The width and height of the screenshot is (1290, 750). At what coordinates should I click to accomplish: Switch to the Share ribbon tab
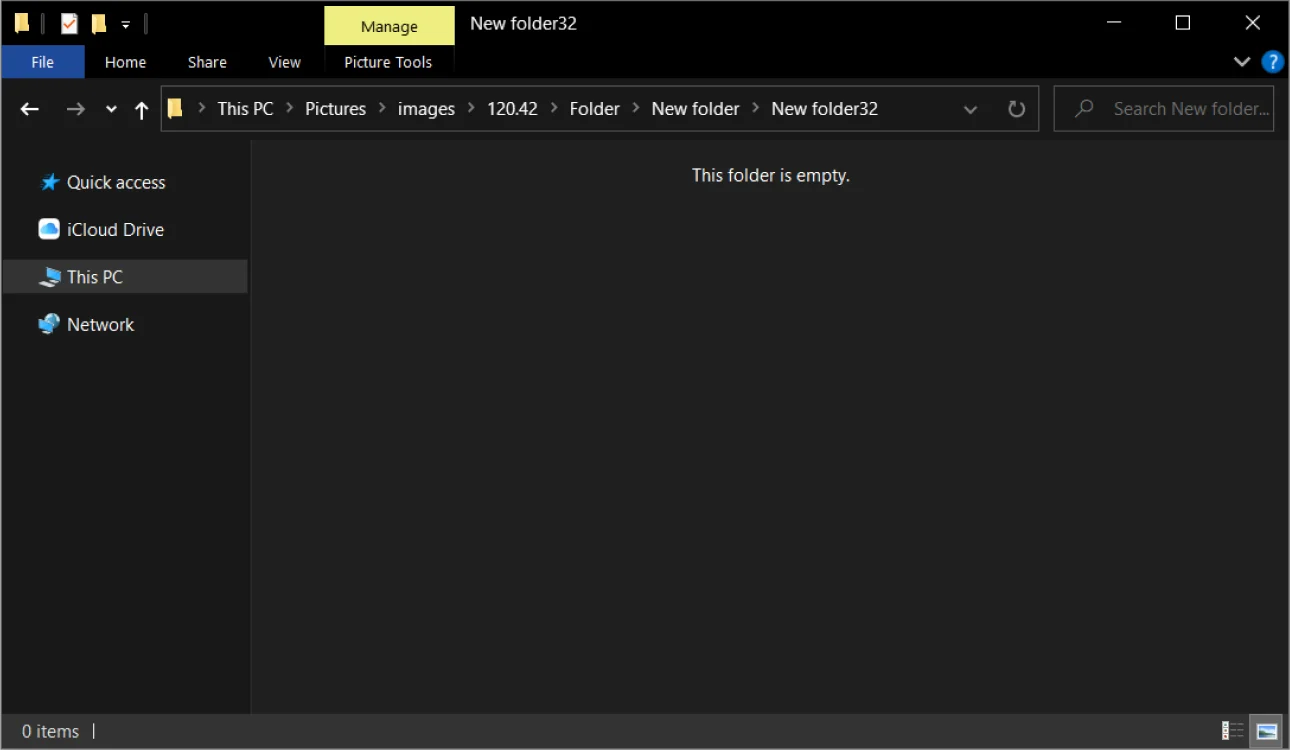[207, 62]
